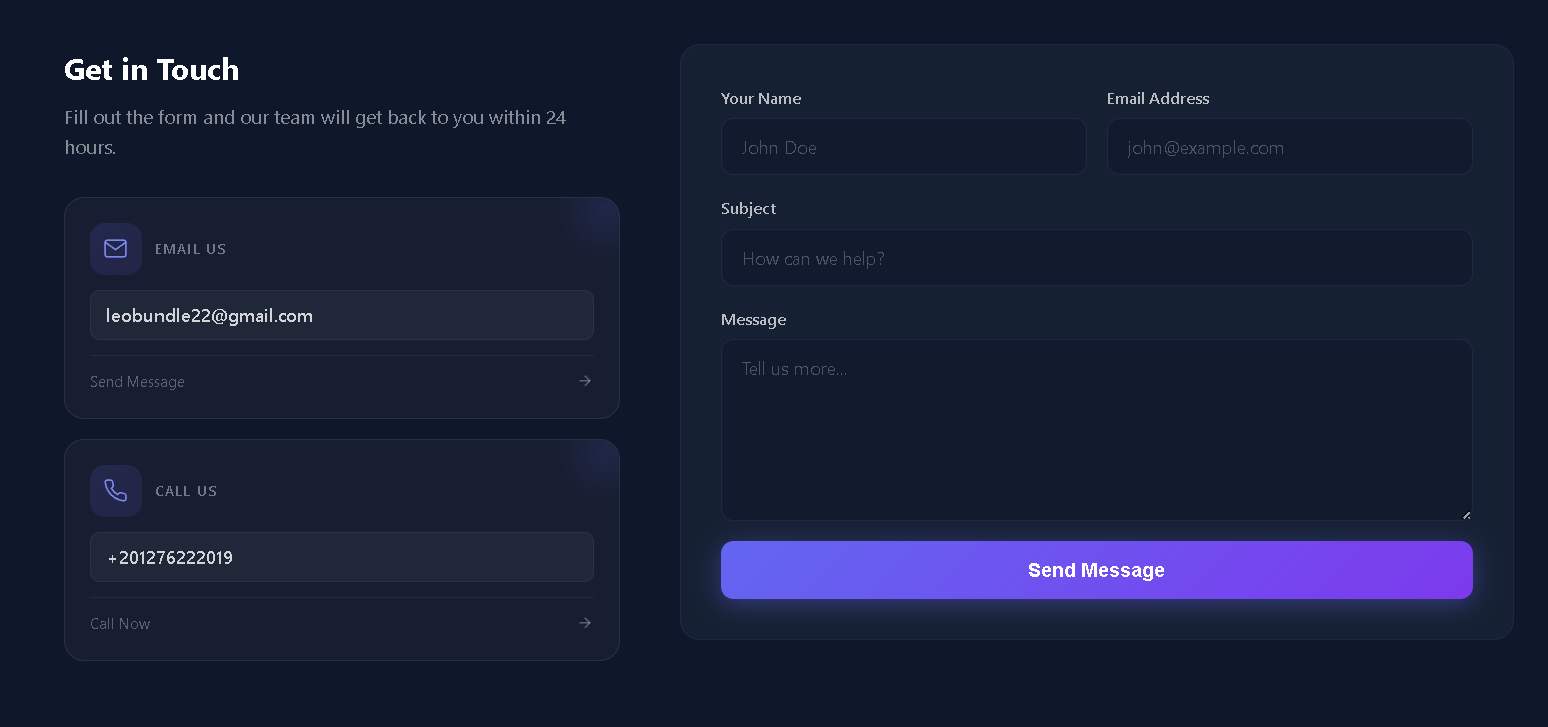1548x727 pixels.
Task: Open the Send Message link under email
Action: pos(137,382)
